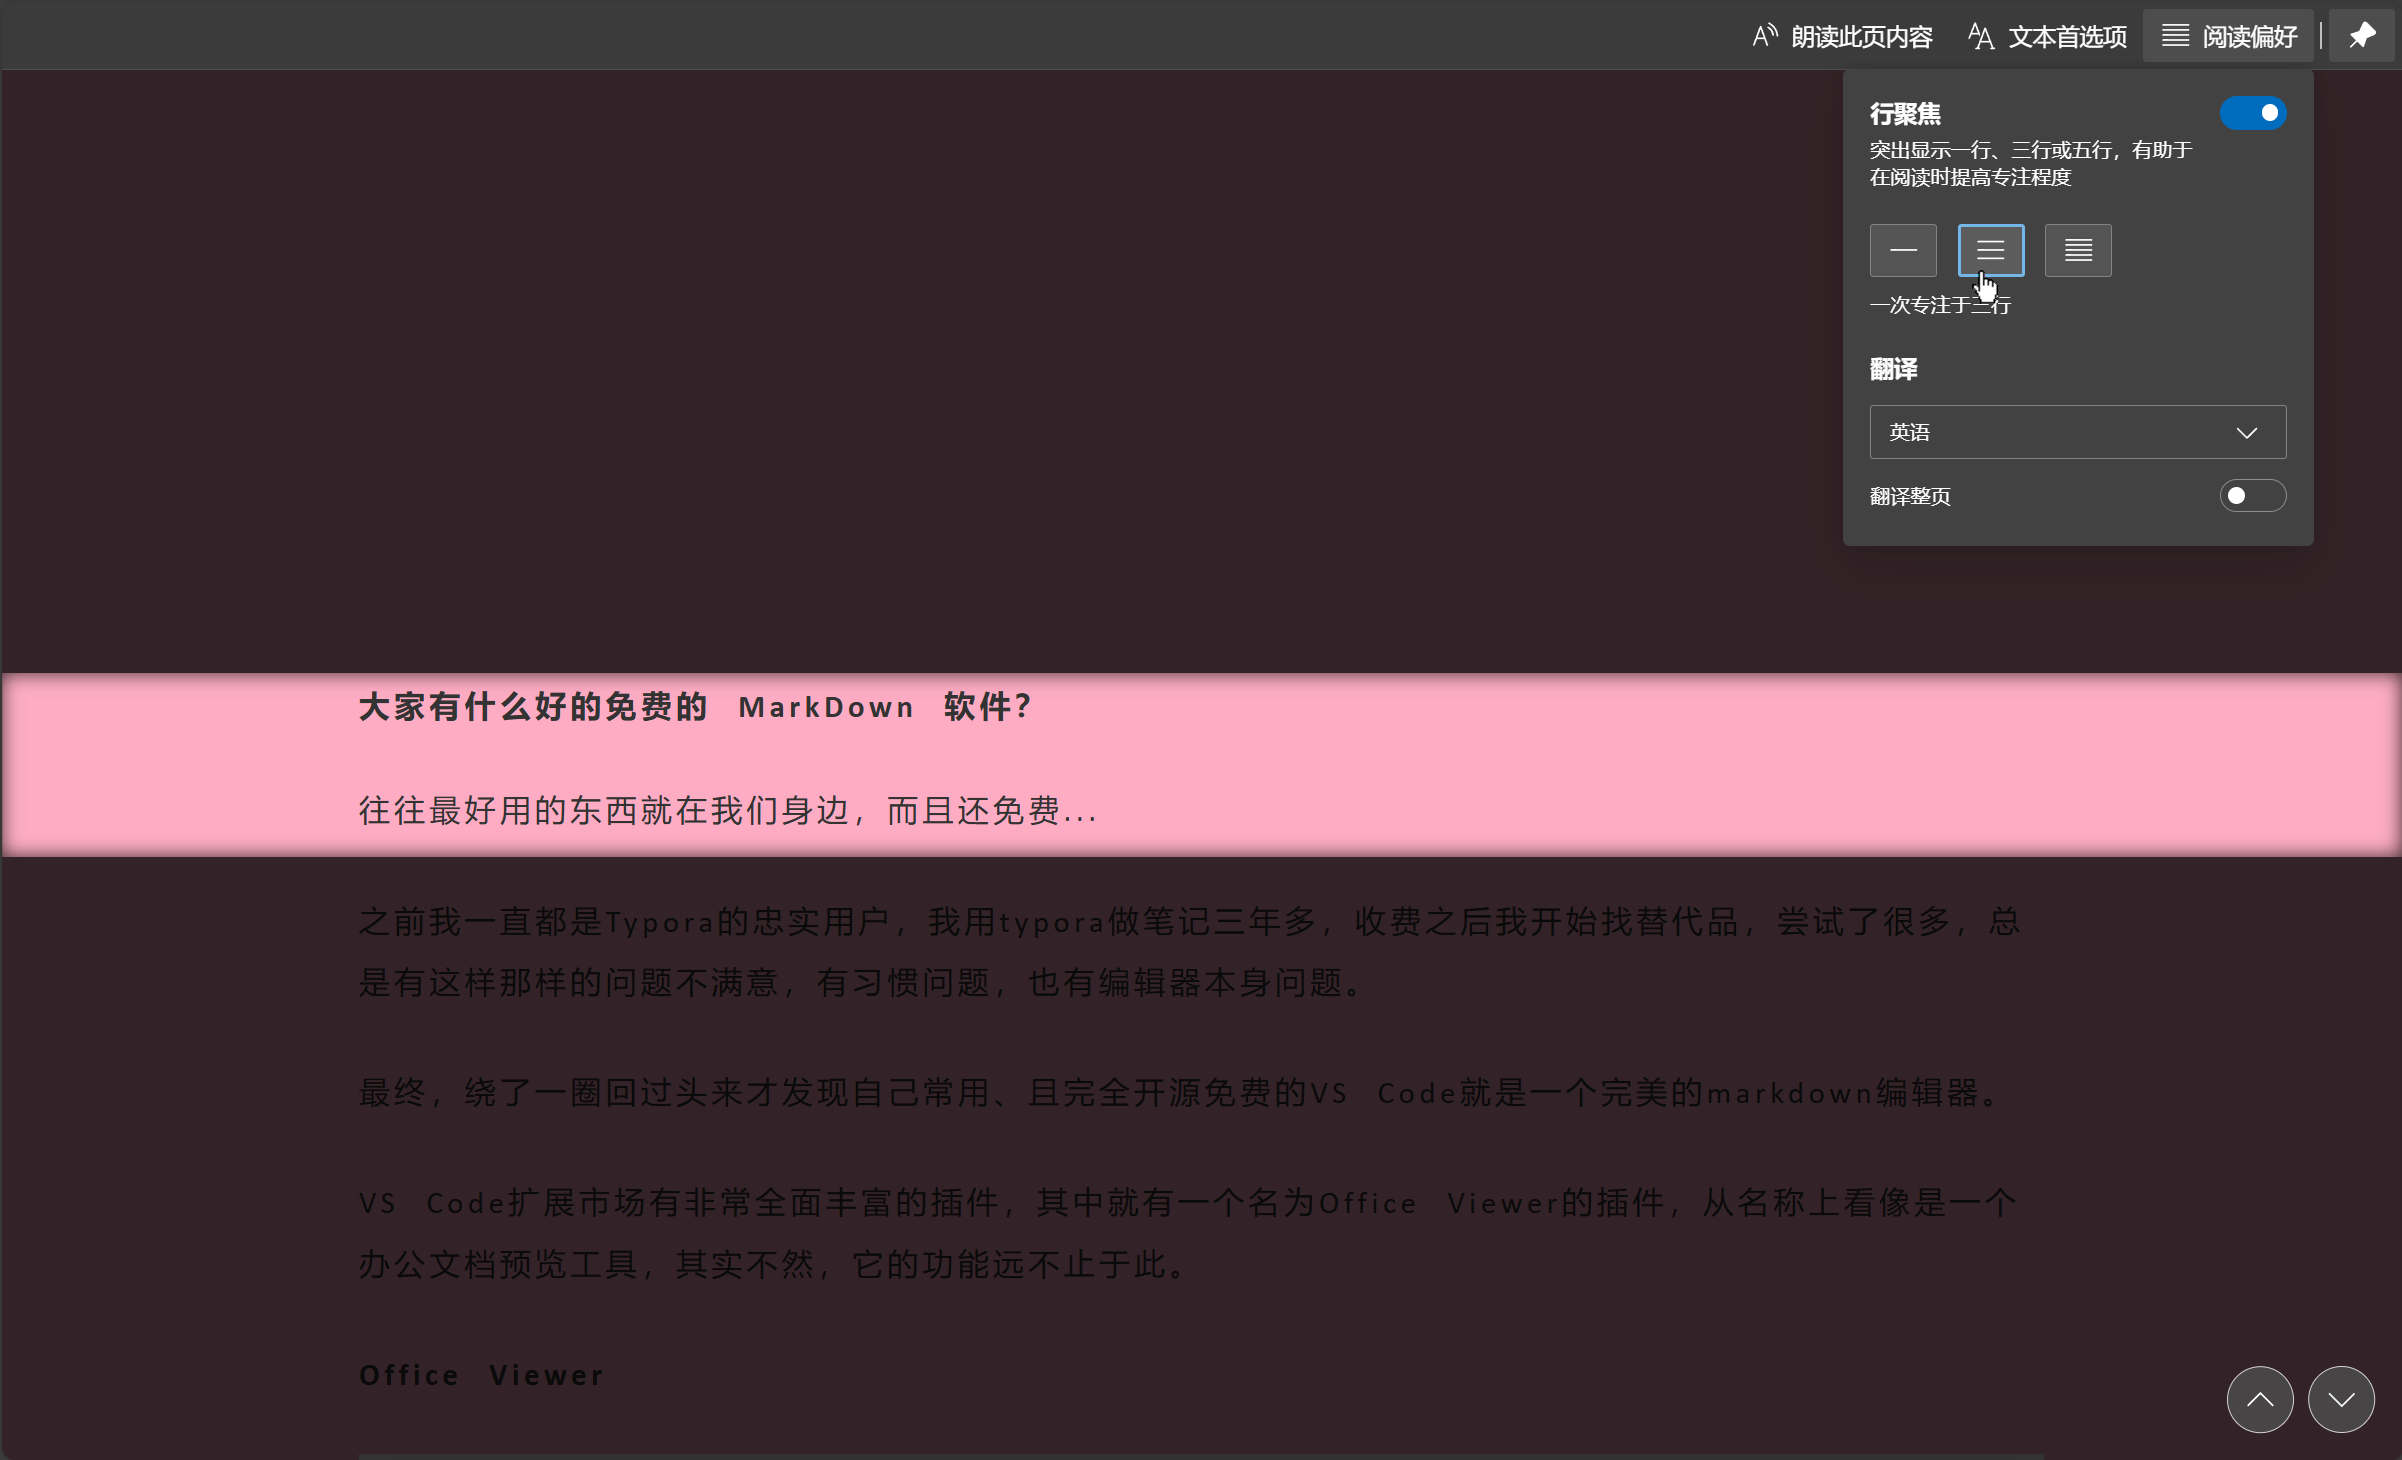
Task: Click the MarkDown article title line
Action: 695,707
